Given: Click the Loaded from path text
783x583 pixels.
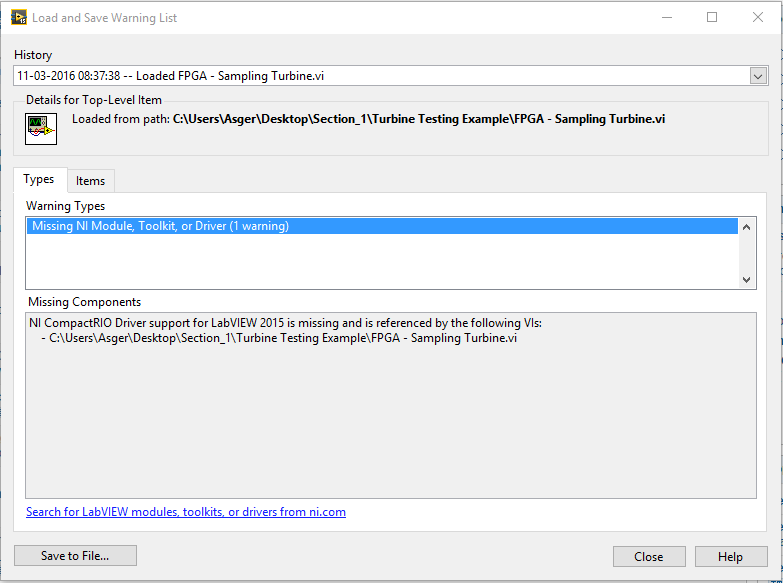Looking at the screenshot, I should (369, 119).
